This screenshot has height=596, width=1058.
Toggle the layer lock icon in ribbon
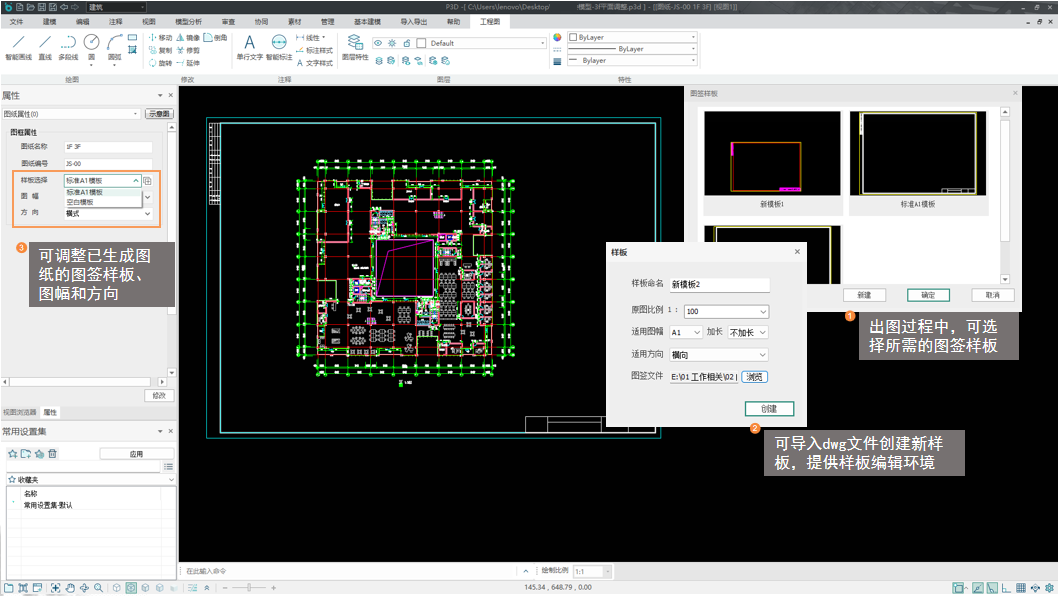click(405, 43)
